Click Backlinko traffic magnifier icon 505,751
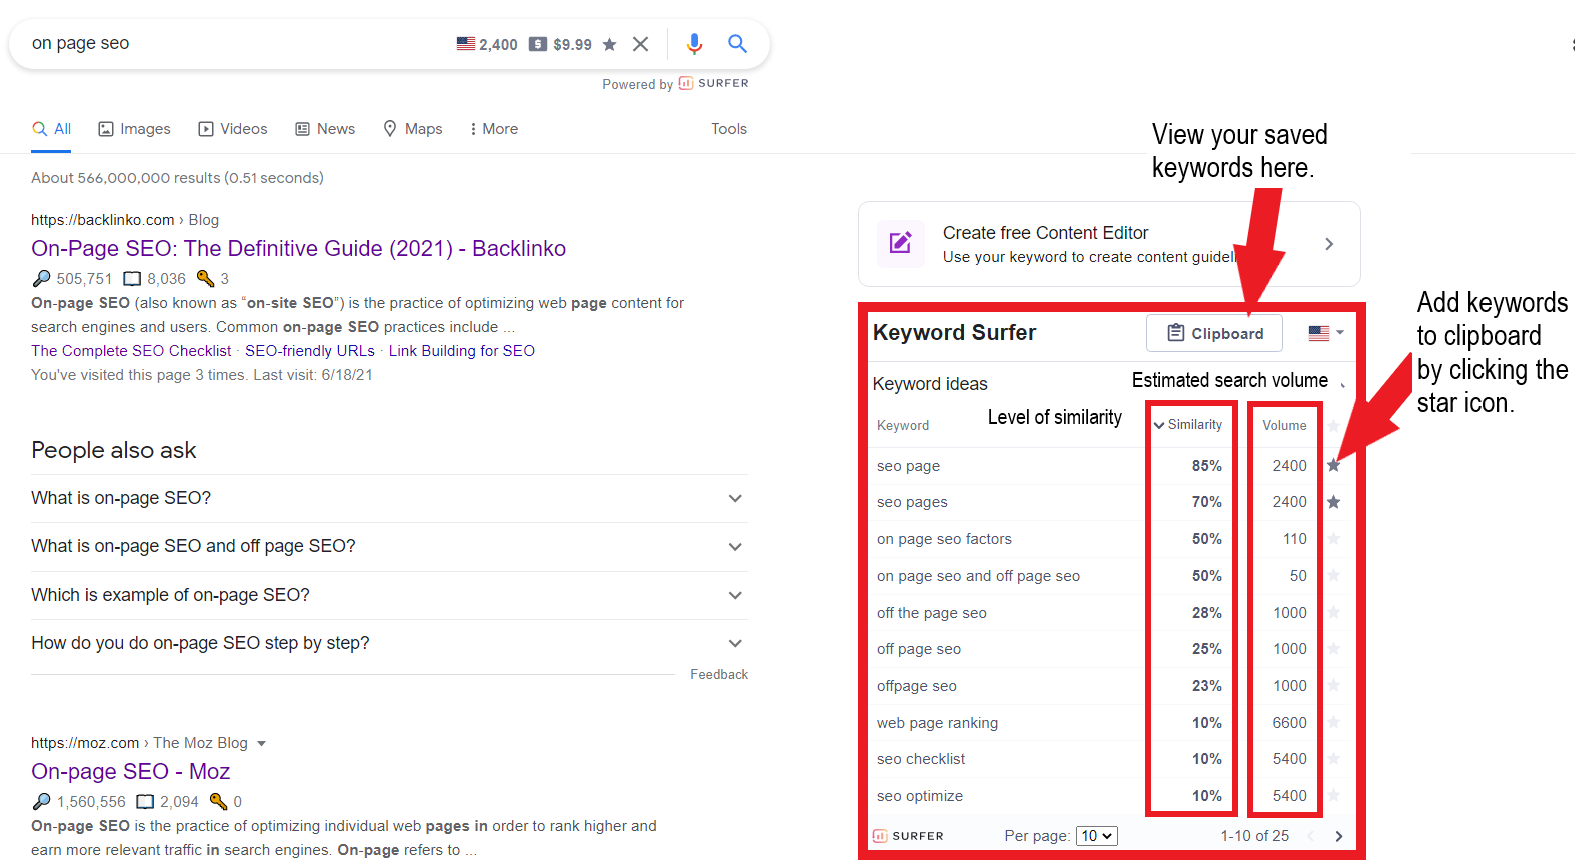 [41, 279]
